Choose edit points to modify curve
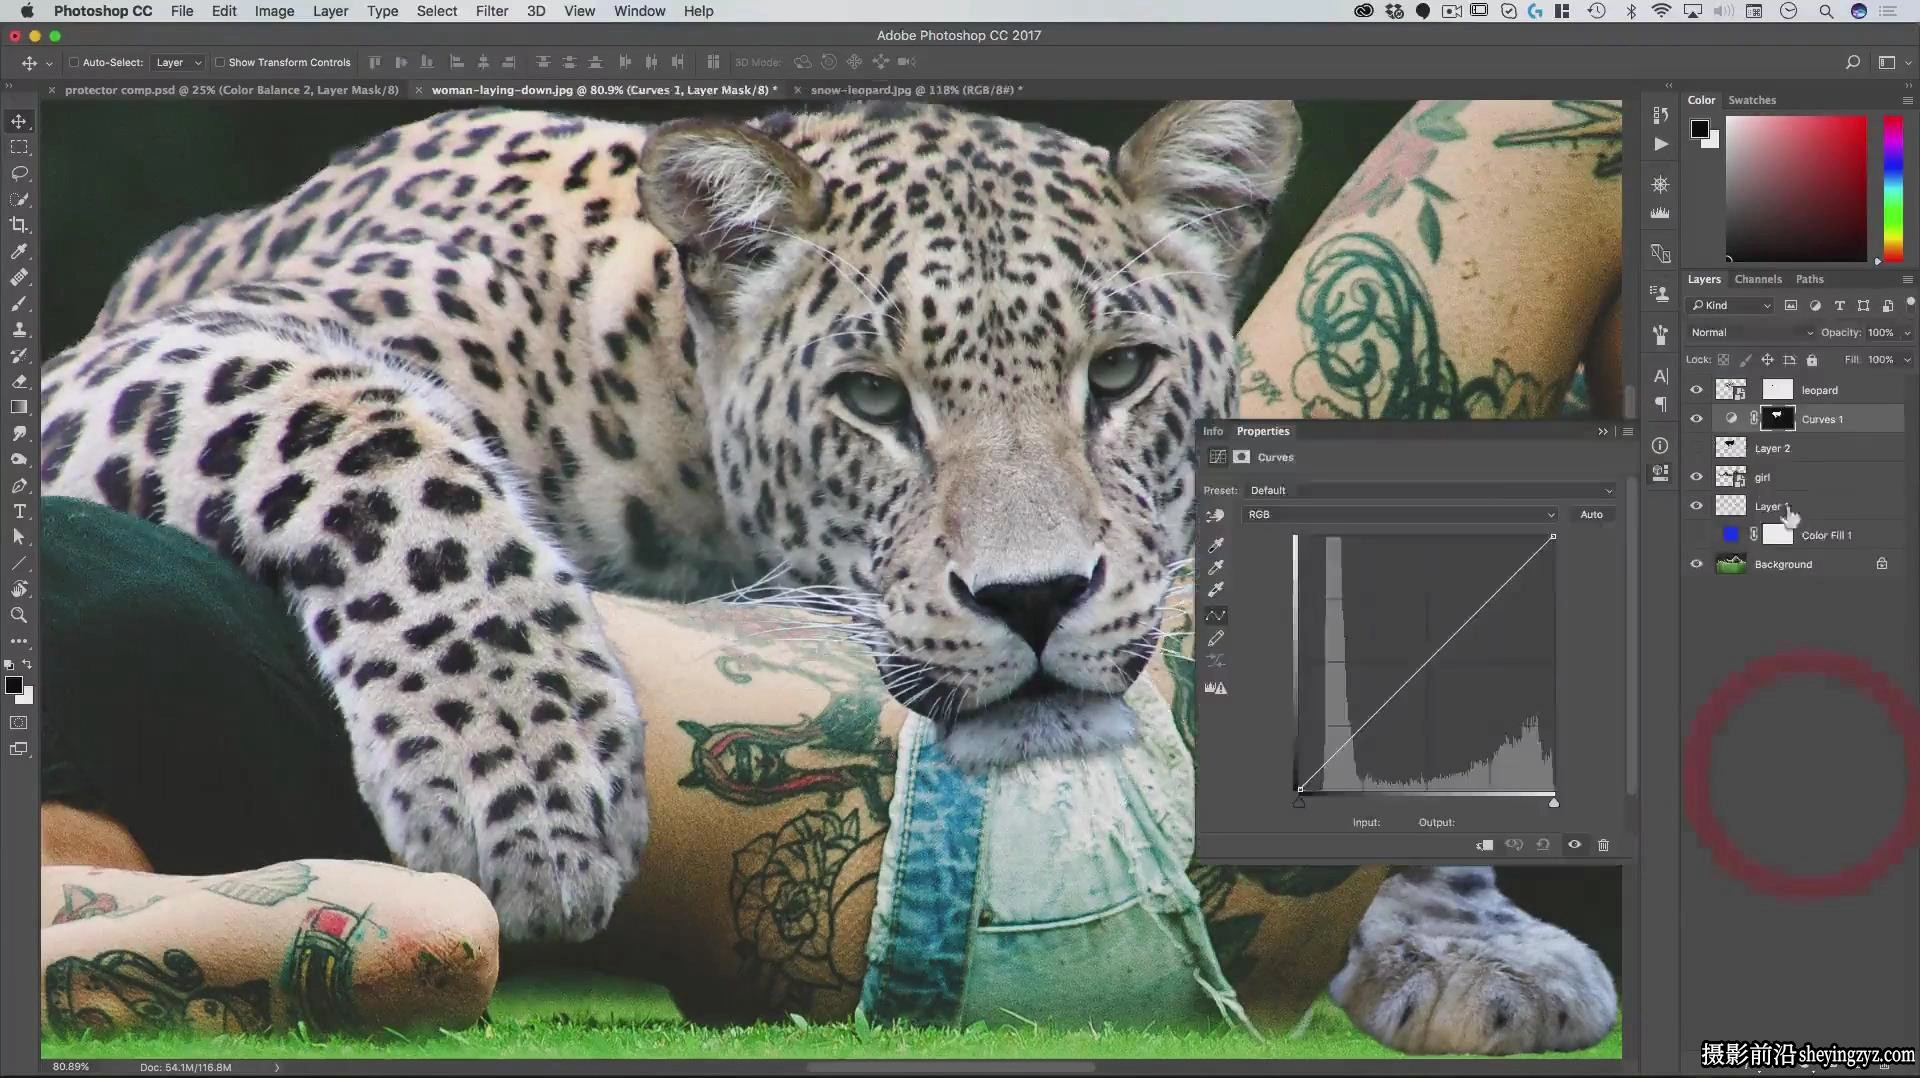 pyautogui.click(x=1216, y=615)
